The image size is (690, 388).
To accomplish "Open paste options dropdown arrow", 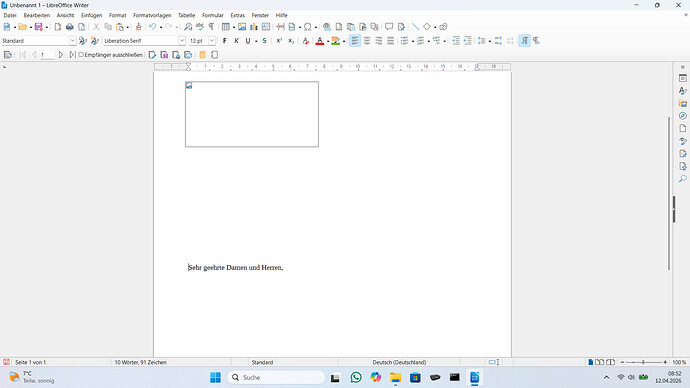I will [128, 27].
